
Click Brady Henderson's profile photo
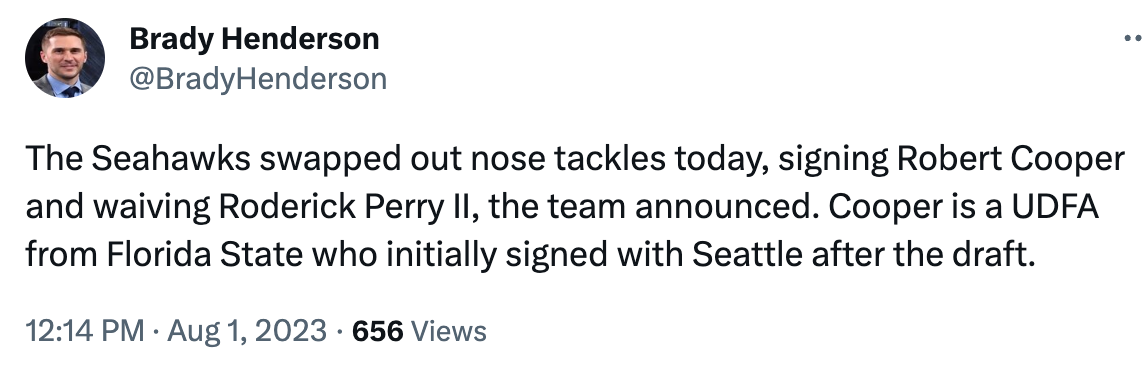(65, 58)
